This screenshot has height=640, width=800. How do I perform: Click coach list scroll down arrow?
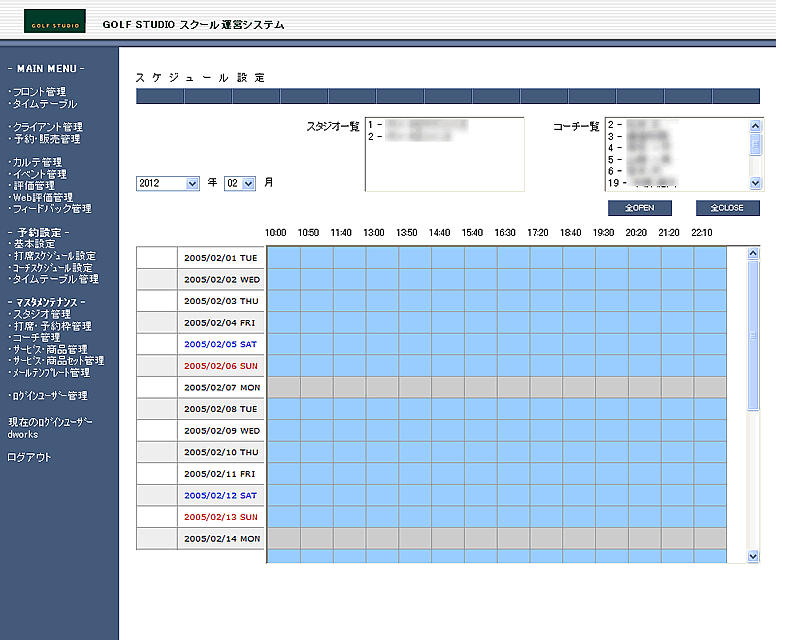(755, 183)
